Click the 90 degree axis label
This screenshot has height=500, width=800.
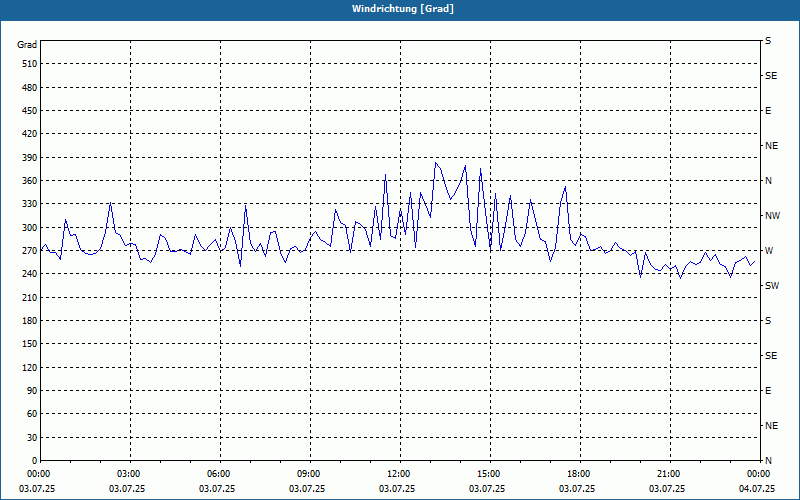[x=32, y=391]
